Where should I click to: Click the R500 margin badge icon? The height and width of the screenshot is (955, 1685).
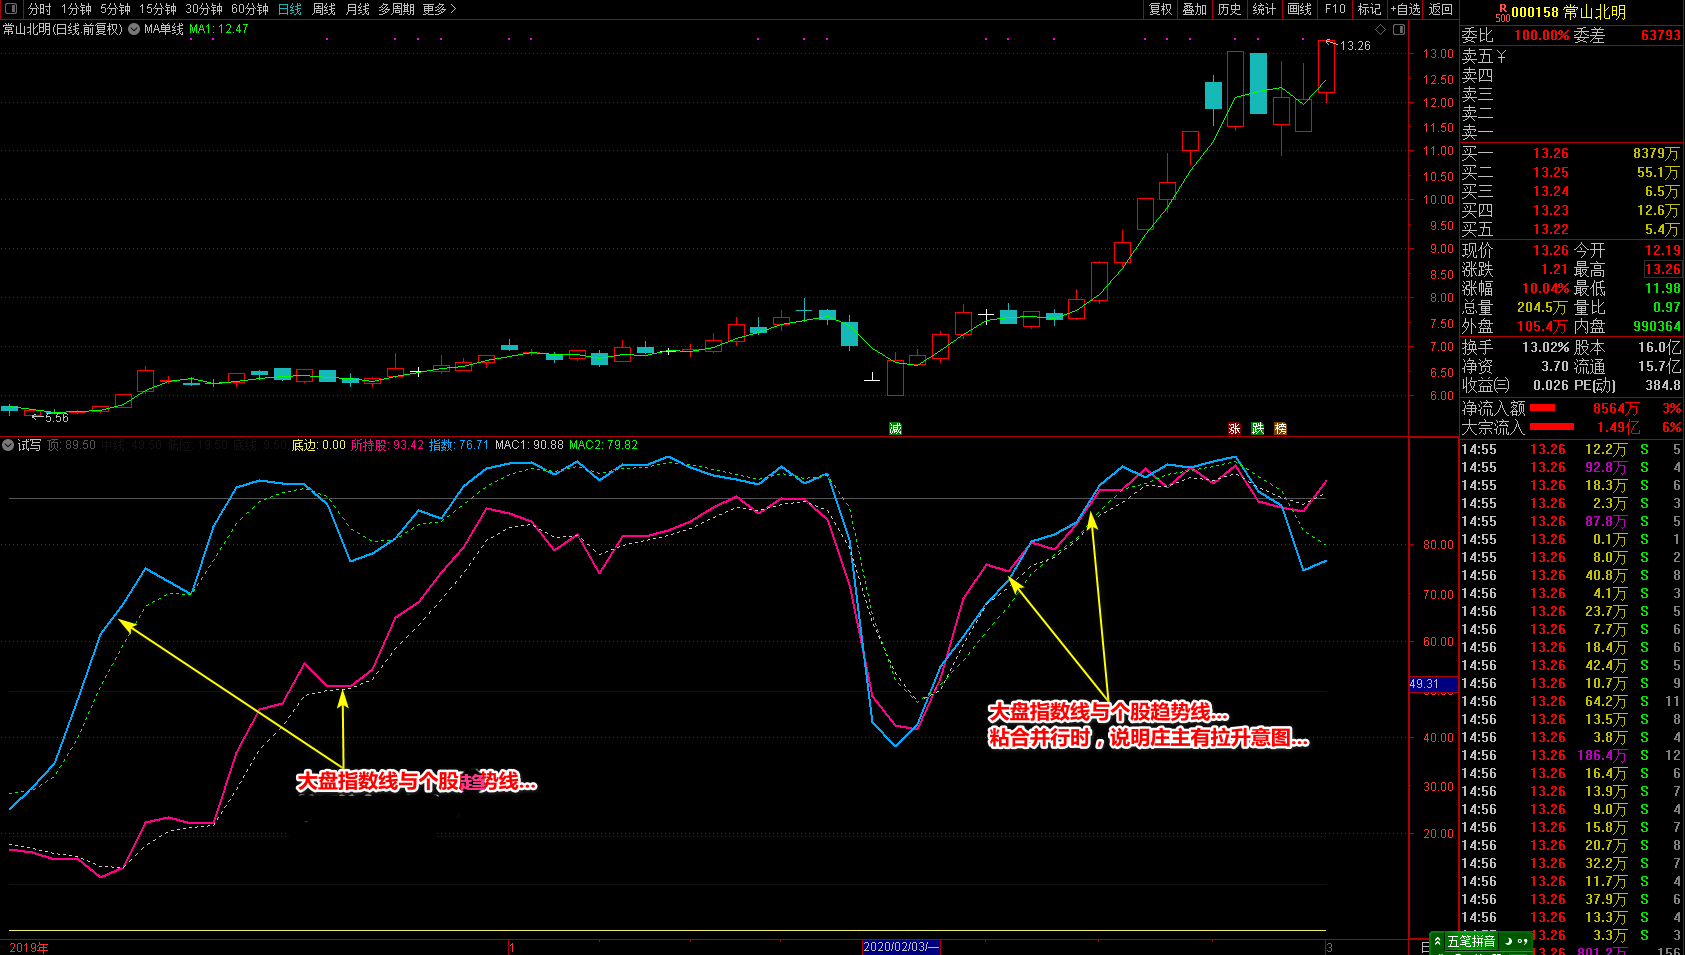point(1502,12)
